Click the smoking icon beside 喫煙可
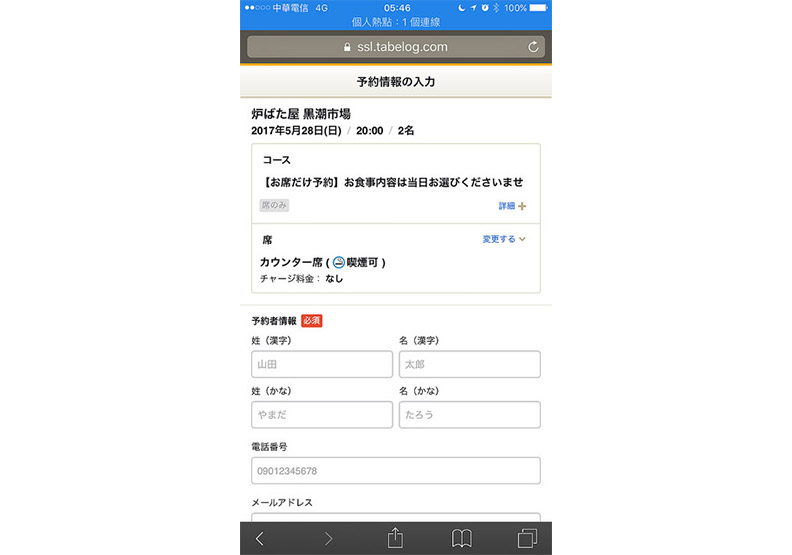The height and width of the screenshot is (555, 792). [x=338, y=262]
